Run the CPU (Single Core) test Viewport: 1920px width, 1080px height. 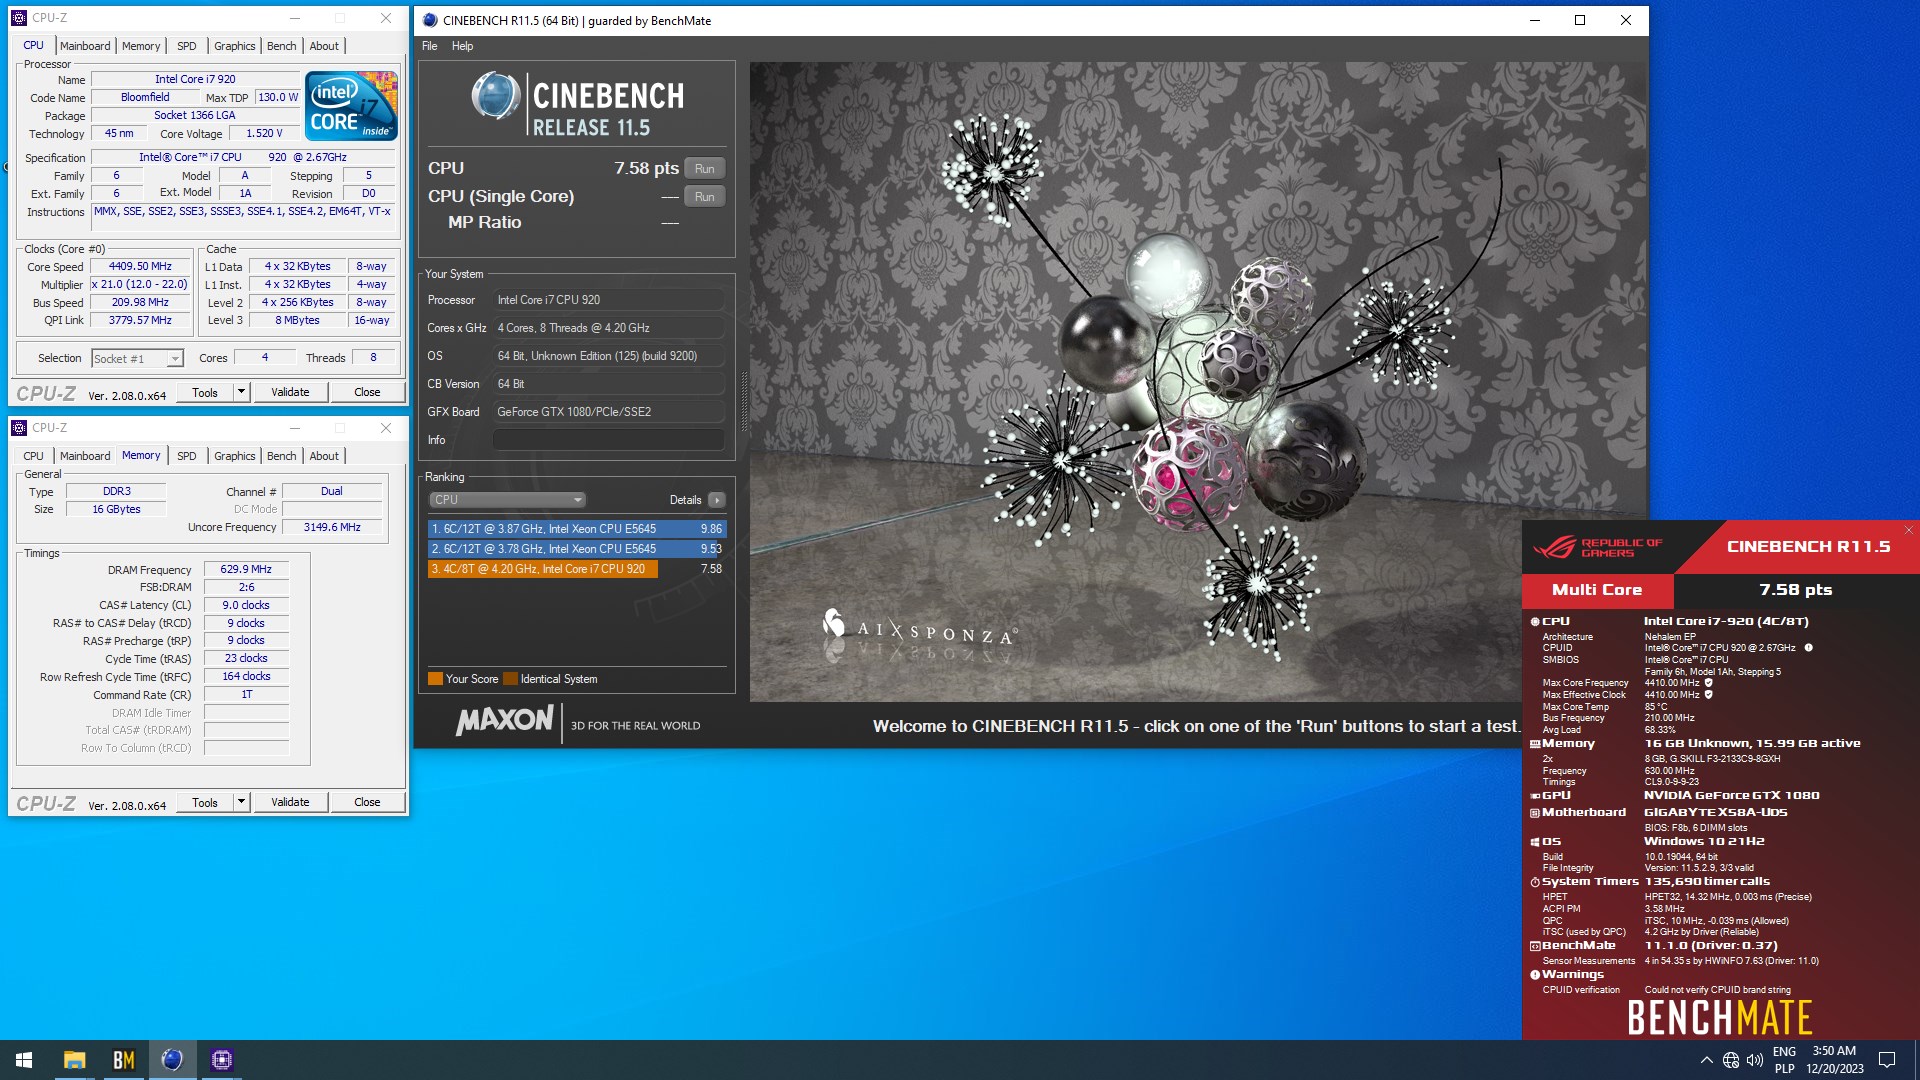click(x=705, y=197)
